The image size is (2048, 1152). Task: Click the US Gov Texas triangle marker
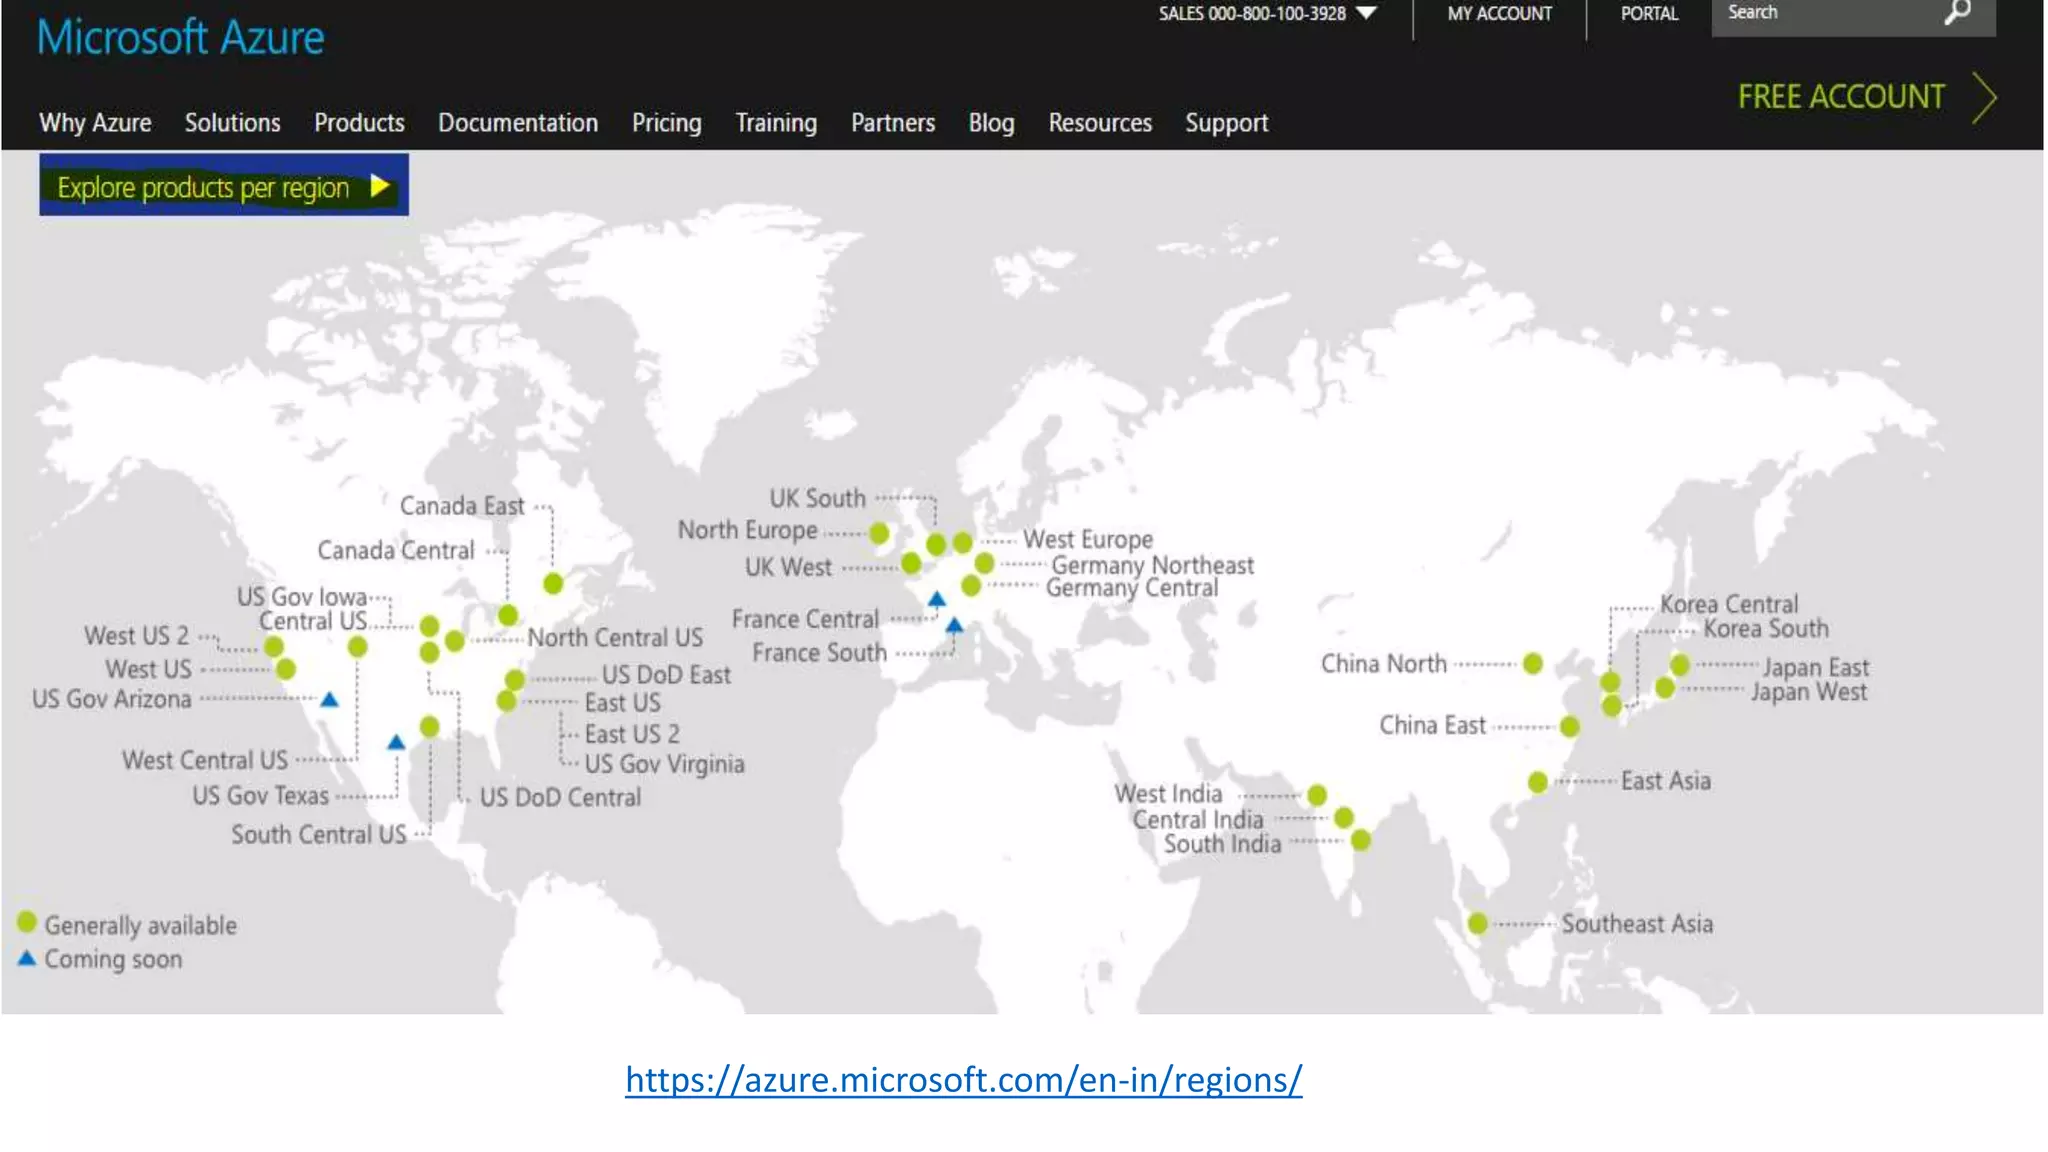point(396,742)
